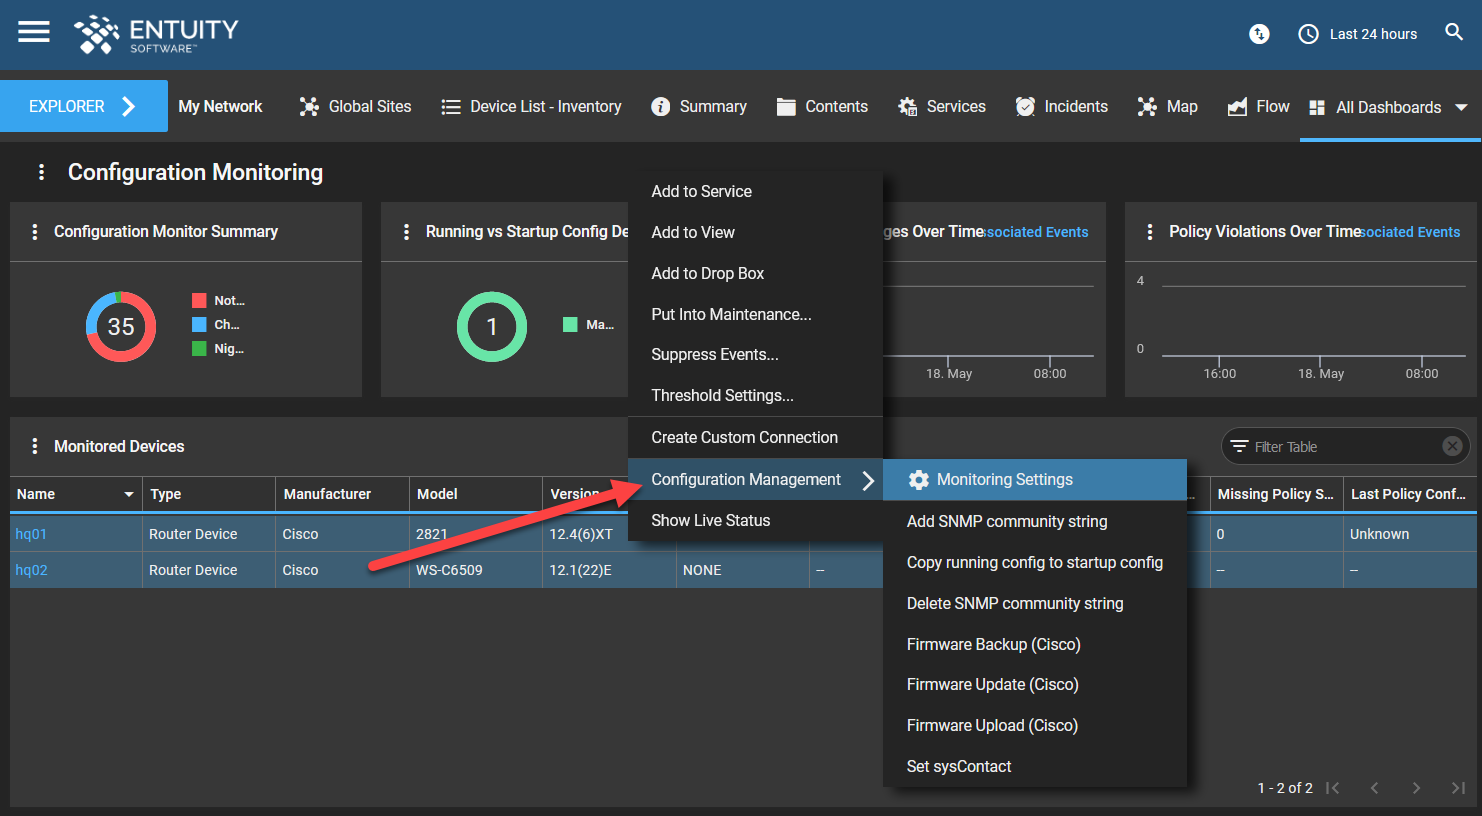Open Configuration Monitor Summary kebab menu
Viewport: 1482px width, 816px height.
click(35, 232)
